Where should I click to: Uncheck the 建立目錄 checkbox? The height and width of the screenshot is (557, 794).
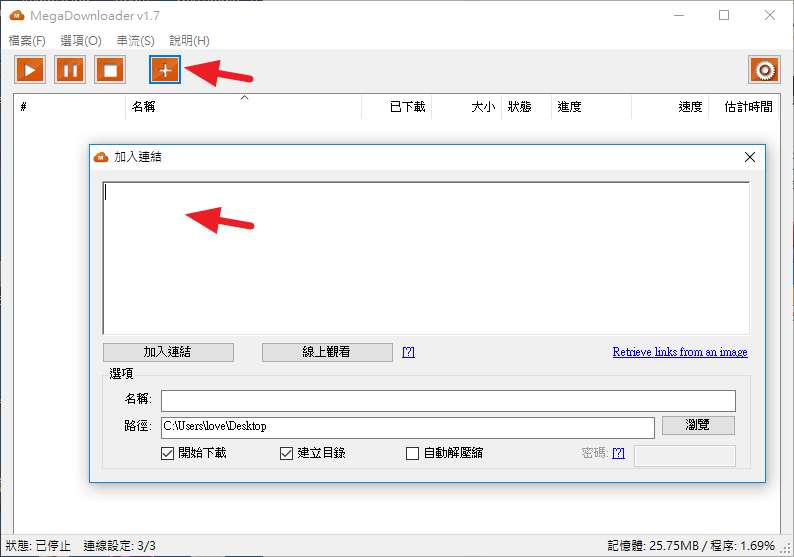coord(287,453)
